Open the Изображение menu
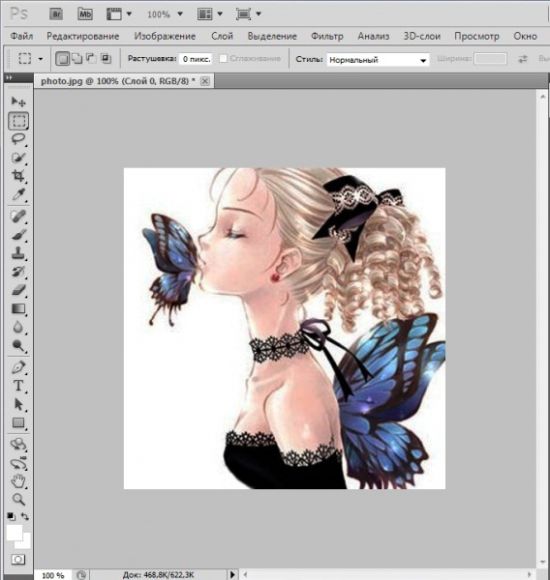The image size is (550, 580). [x=165, y=36]
